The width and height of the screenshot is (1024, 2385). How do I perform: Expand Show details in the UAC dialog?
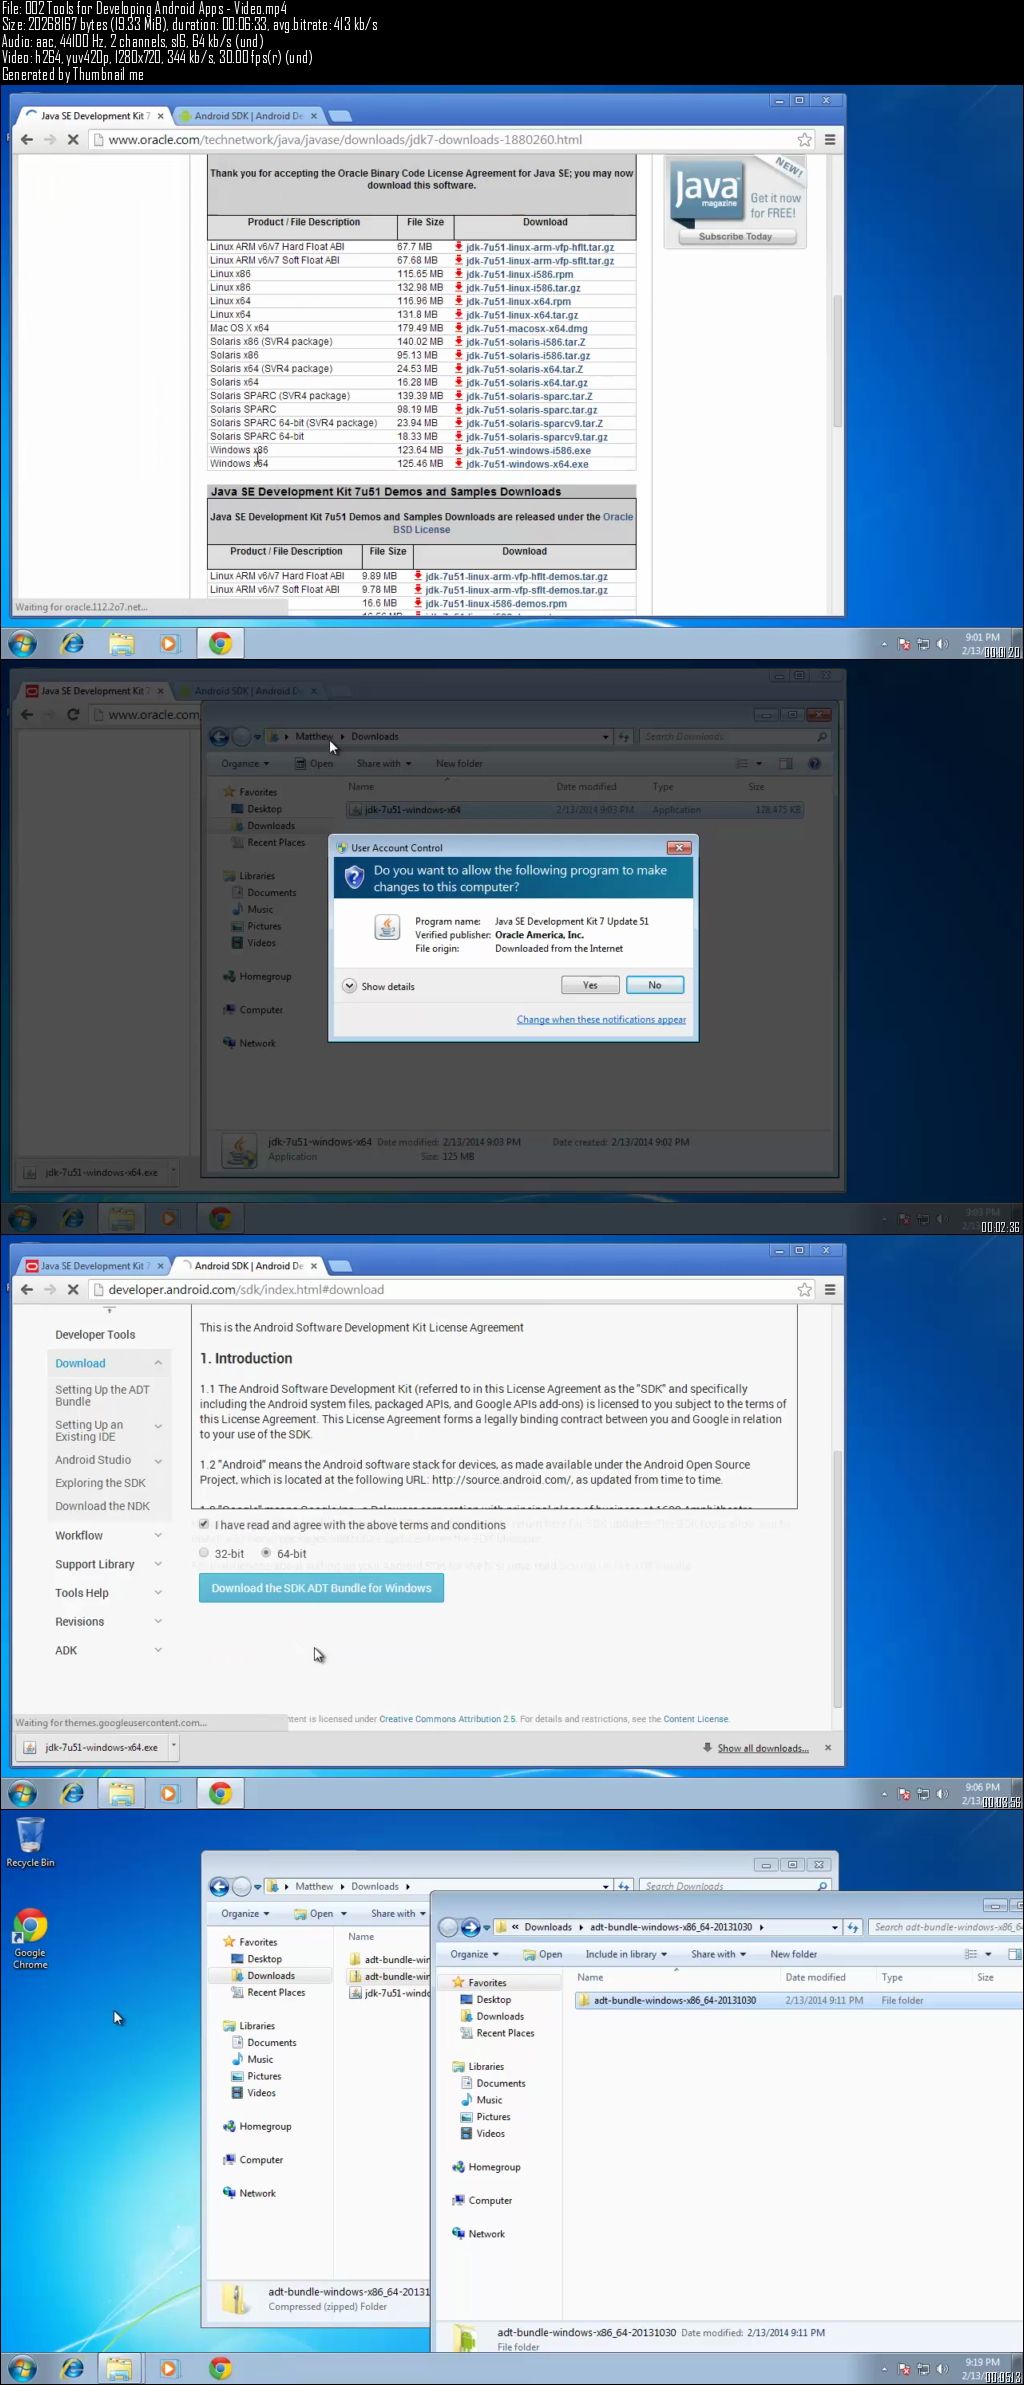(x=379, y=986)
